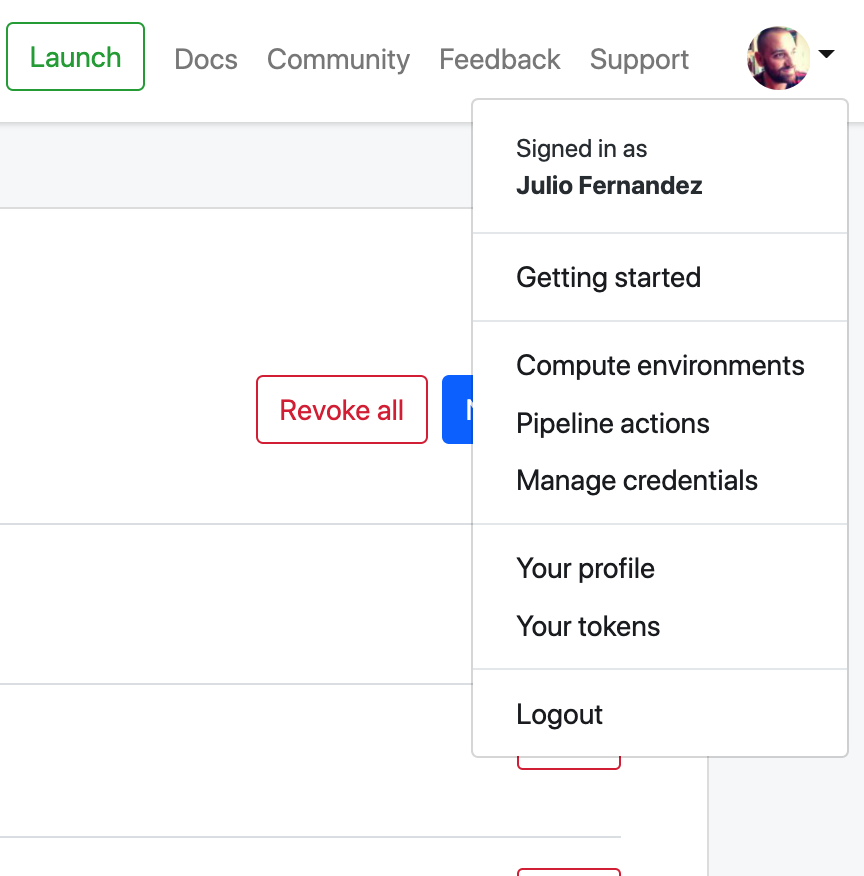Click the lowest red-outlined token row button
The width and height of the screenshot is (864, 876).
pos(568,872)
